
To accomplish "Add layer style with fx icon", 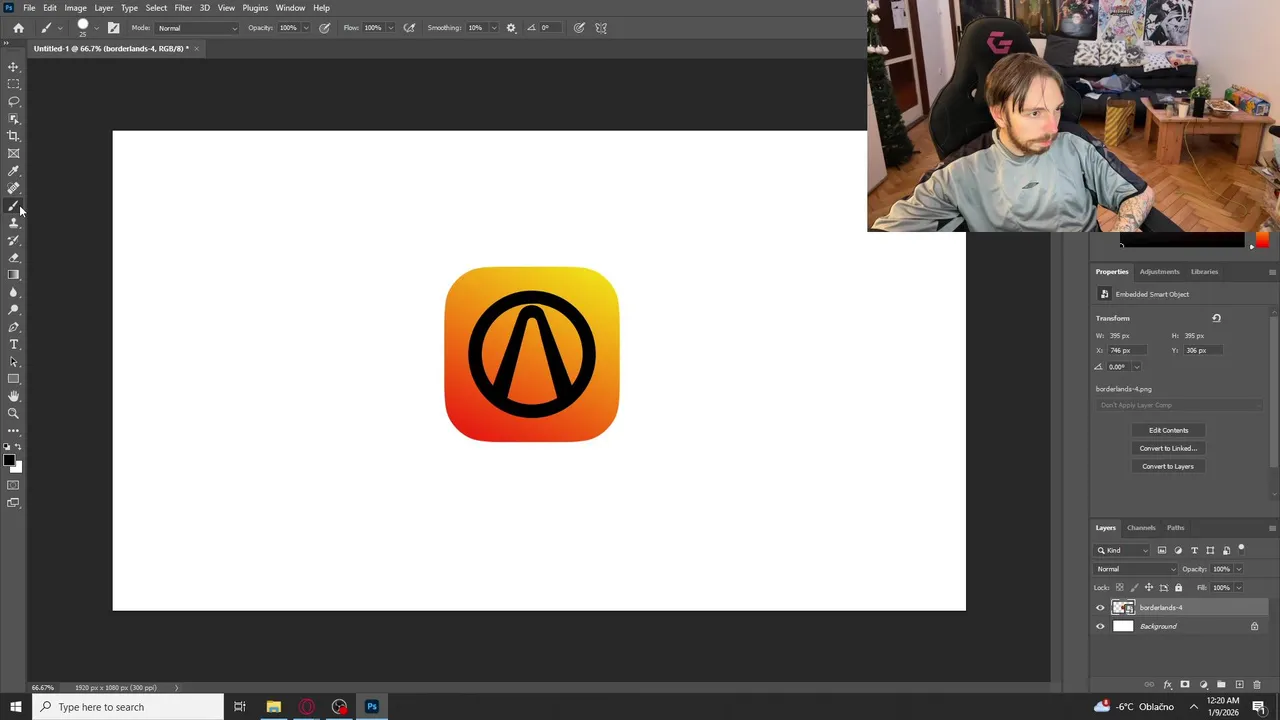I will click(x=1167, y=685).
